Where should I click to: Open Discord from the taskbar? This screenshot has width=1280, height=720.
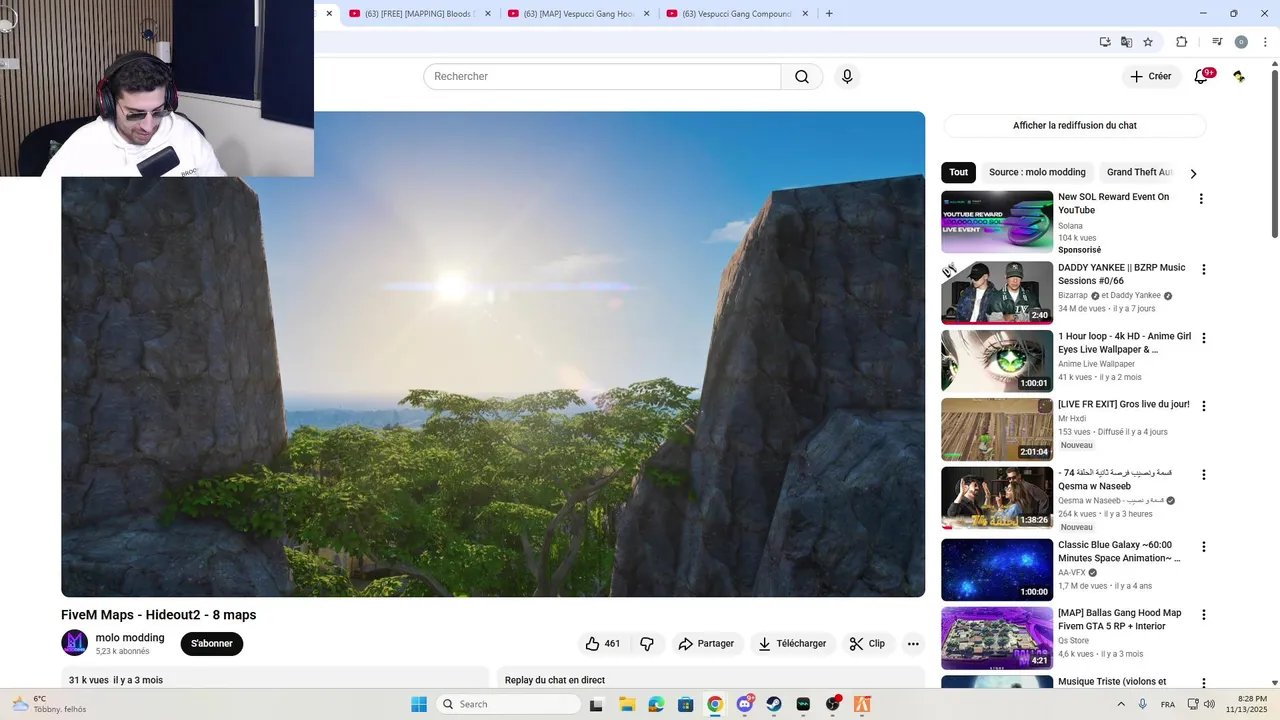[x=745, y=704]
